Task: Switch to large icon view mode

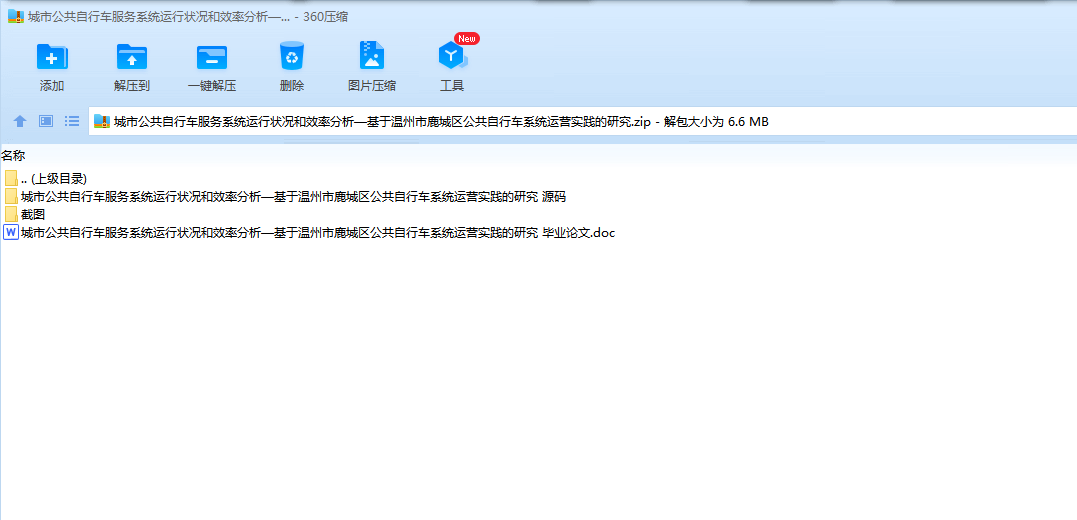Action: 46,122
